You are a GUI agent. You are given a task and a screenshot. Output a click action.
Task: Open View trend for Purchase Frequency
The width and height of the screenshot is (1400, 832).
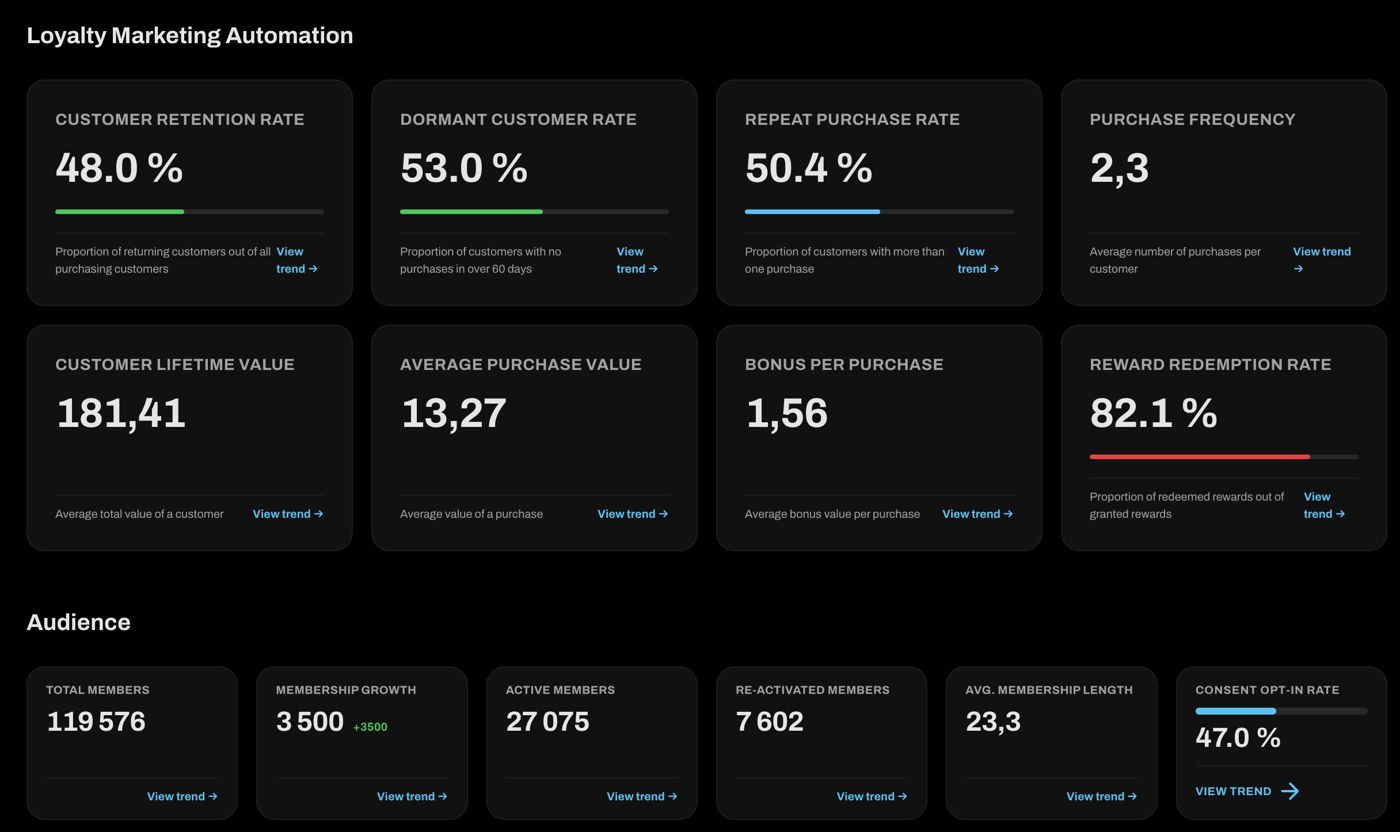point(1322,260)
